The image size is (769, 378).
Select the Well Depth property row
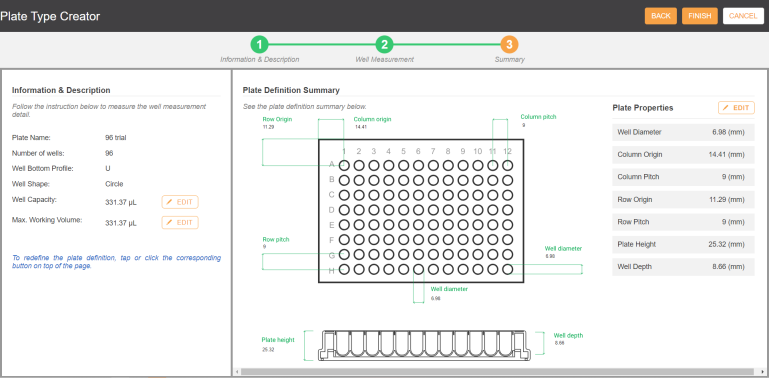(683, 267)
